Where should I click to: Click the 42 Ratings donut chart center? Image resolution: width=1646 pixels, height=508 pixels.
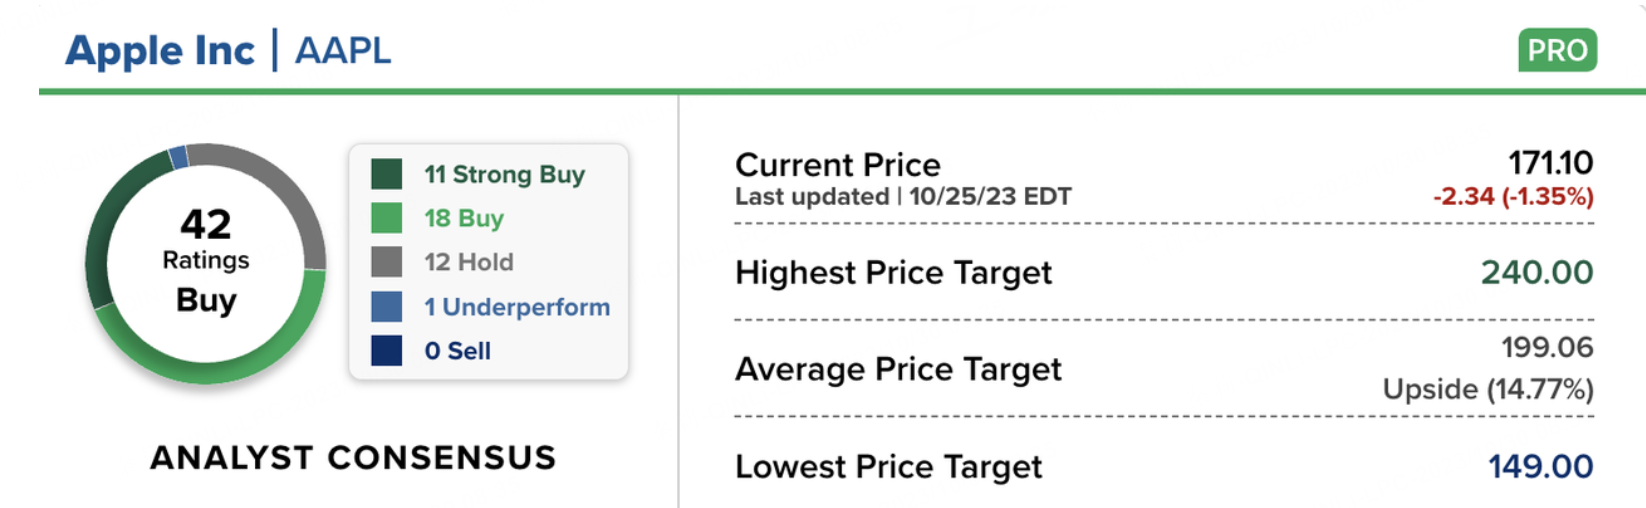(x=206, y=262)
